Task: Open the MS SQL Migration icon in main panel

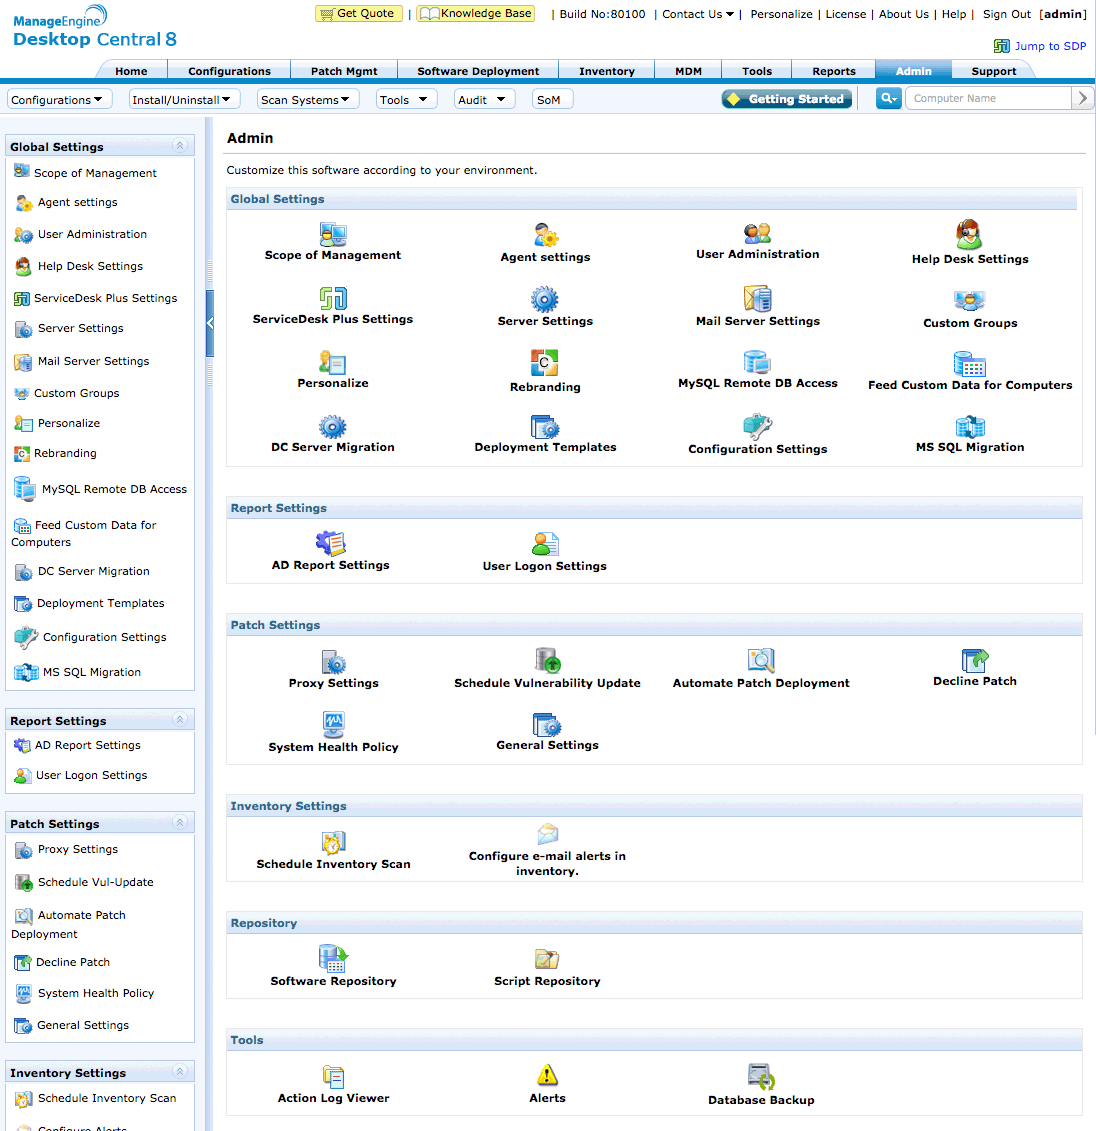Action: (970, 427)
